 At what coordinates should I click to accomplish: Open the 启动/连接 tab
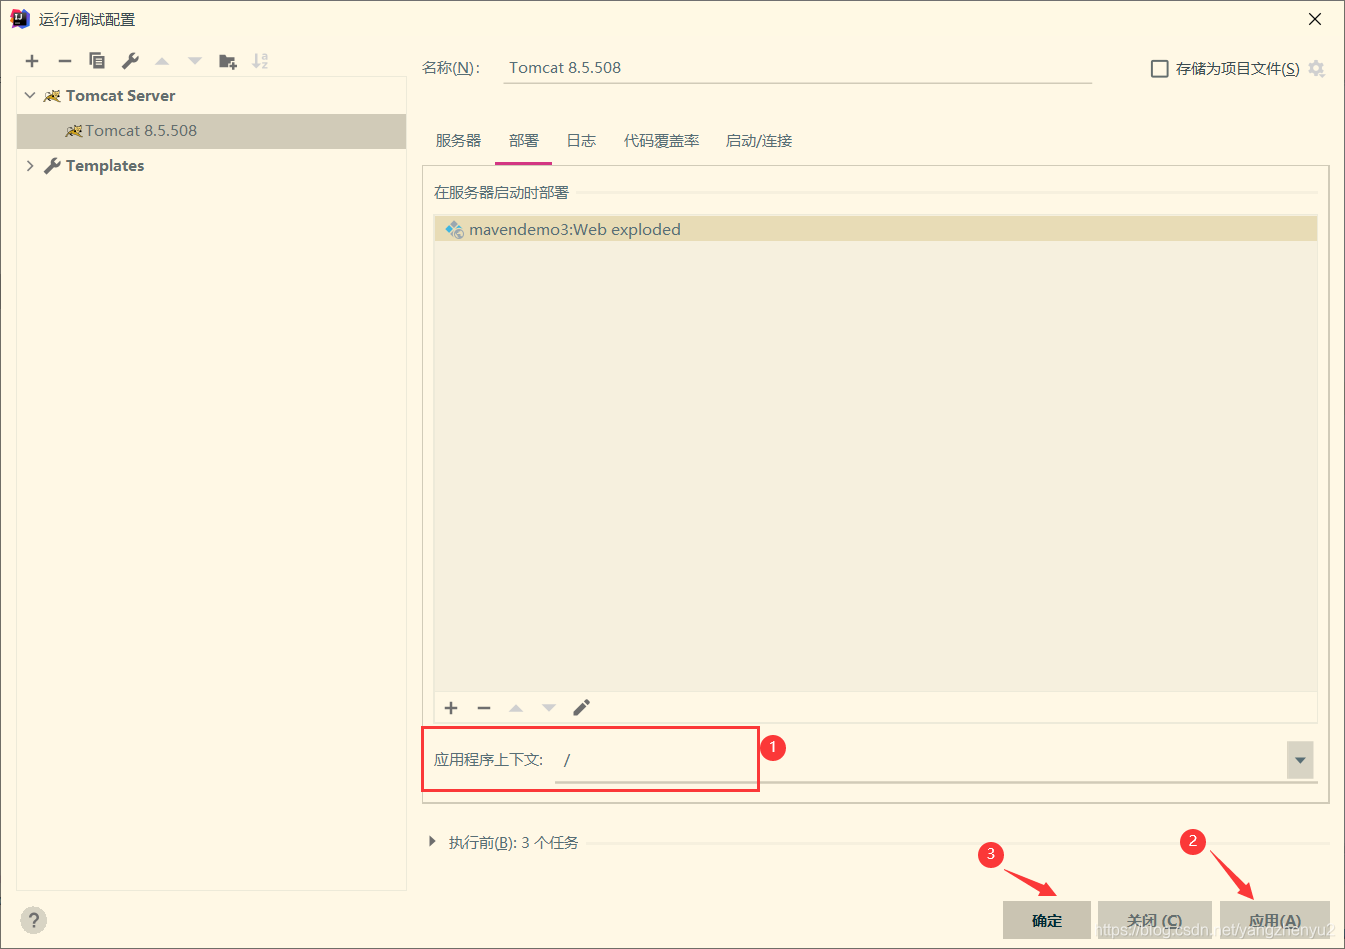click(759, 141)
